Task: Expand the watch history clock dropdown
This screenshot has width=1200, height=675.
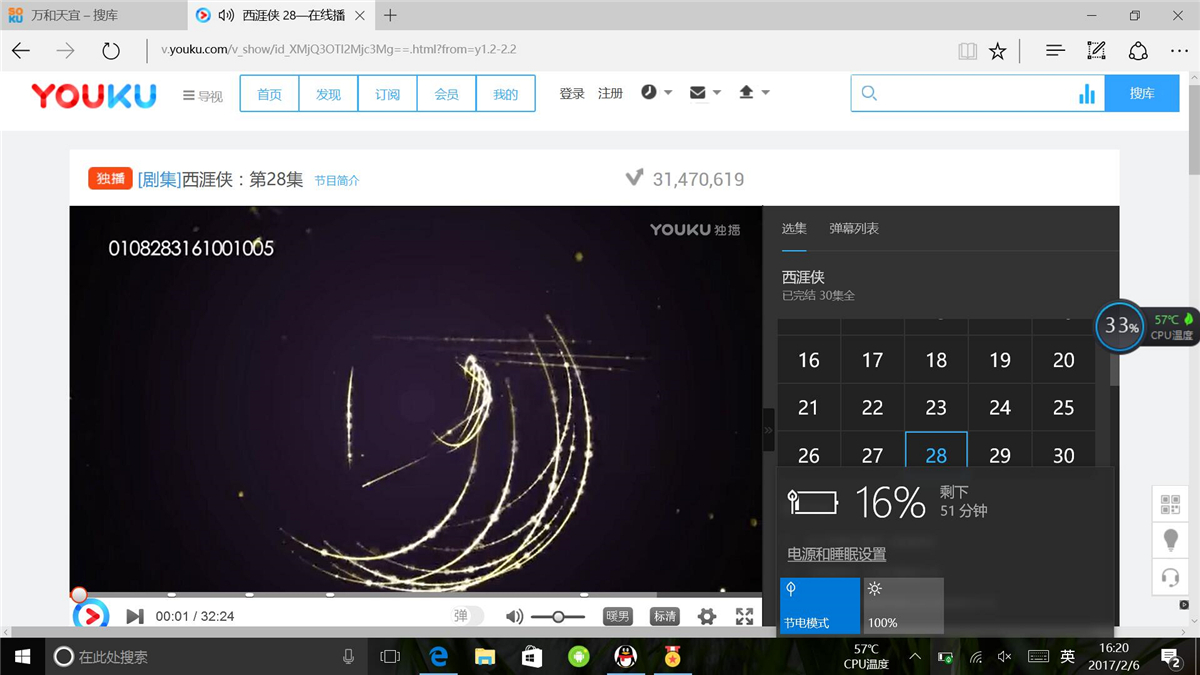Action: [x=656, y=92]
